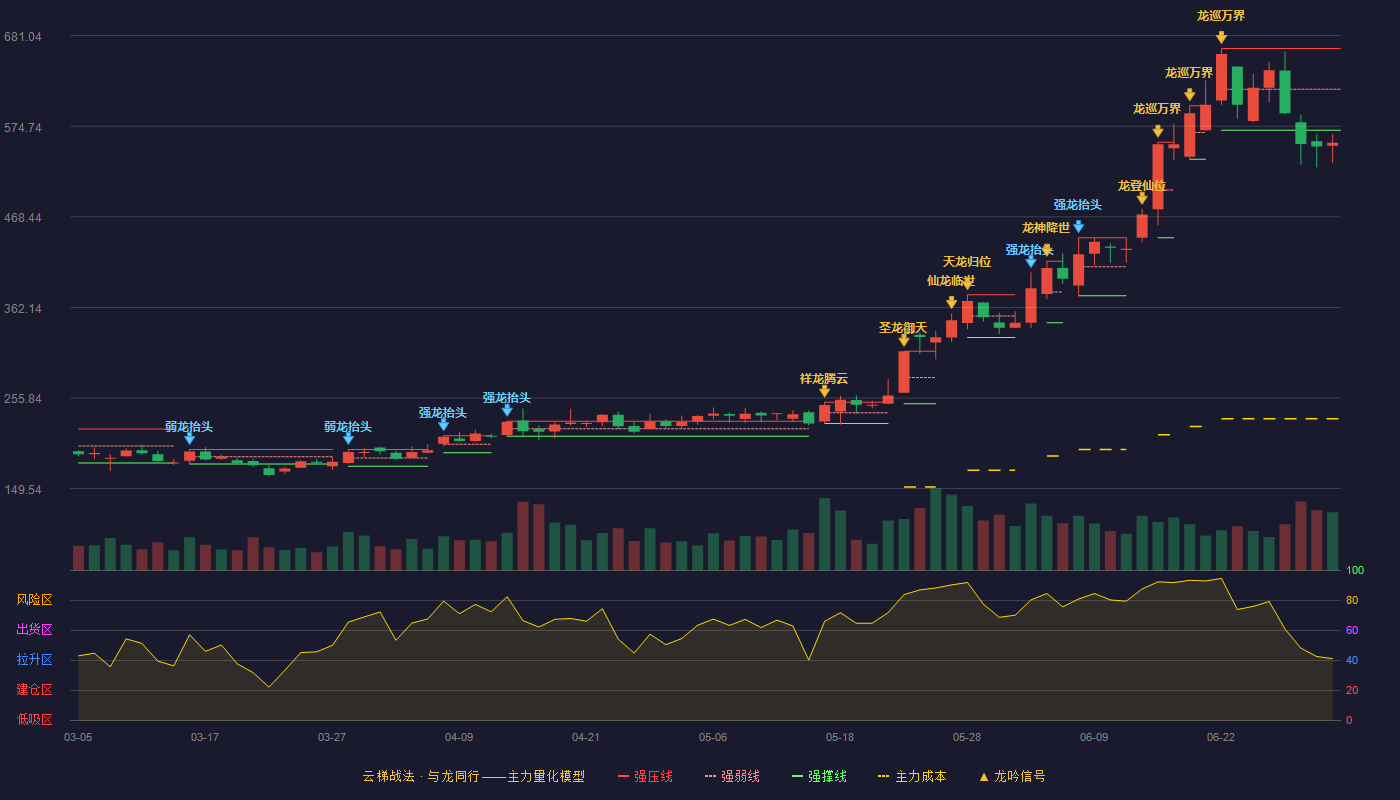Click the 149.54 price axis label
1400x800 pixels.
pos(23,490)
